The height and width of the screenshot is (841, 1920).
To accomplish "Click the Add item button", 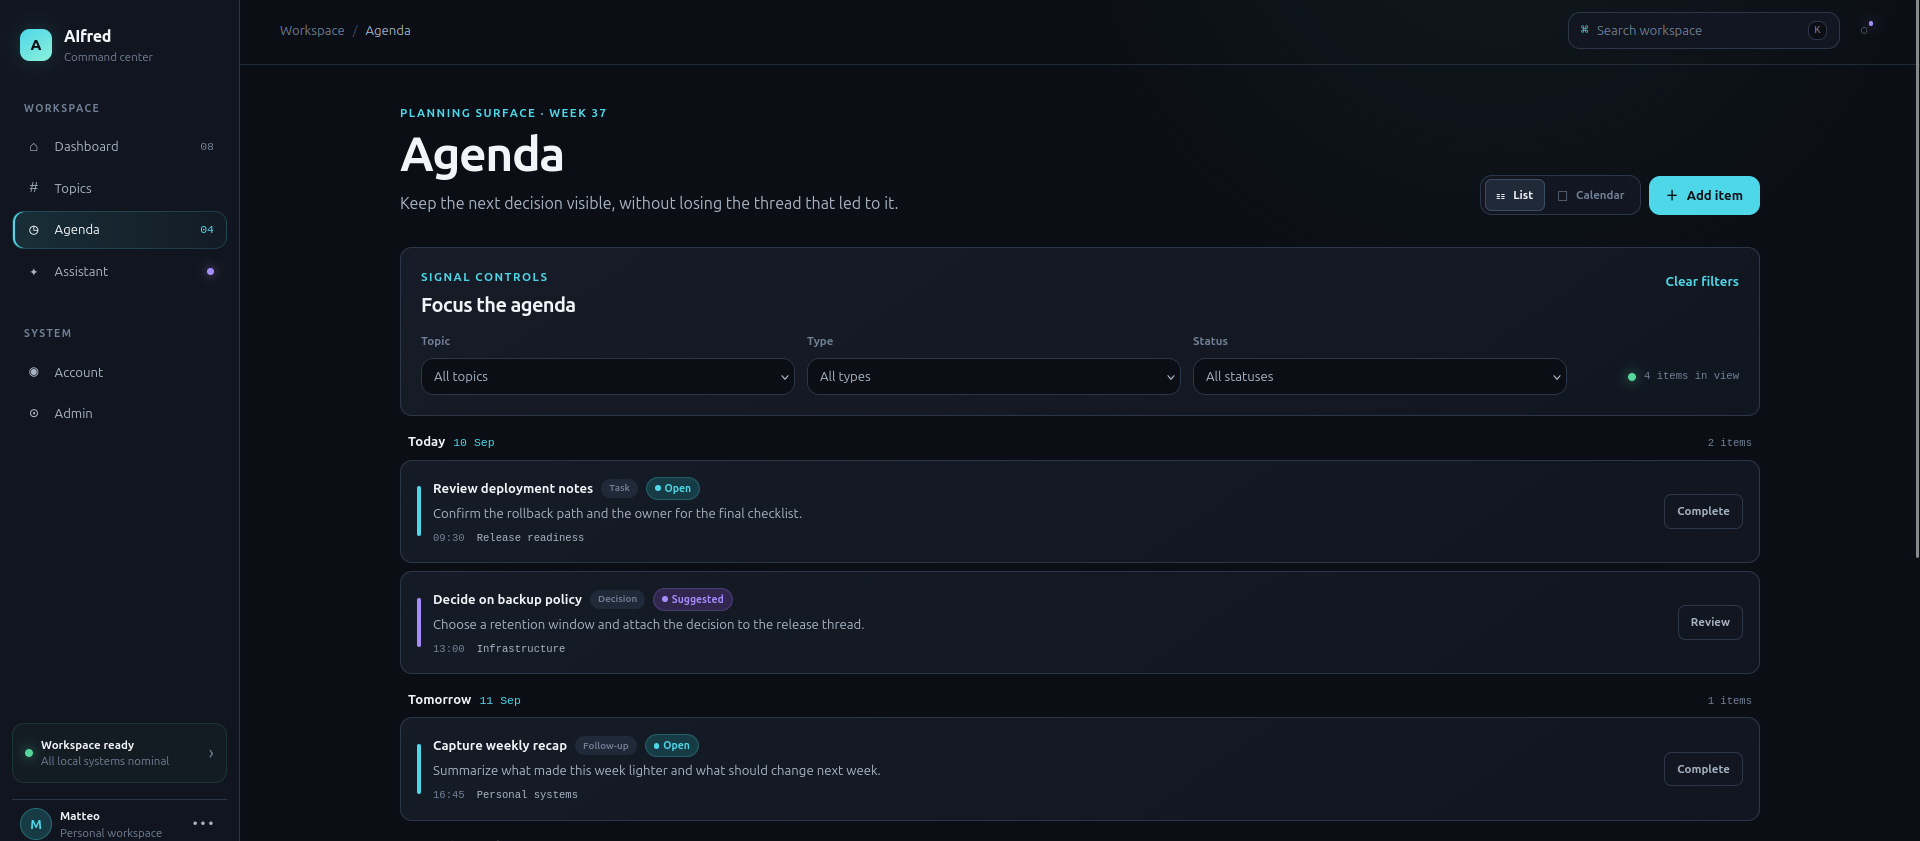I will (1704, 195).
